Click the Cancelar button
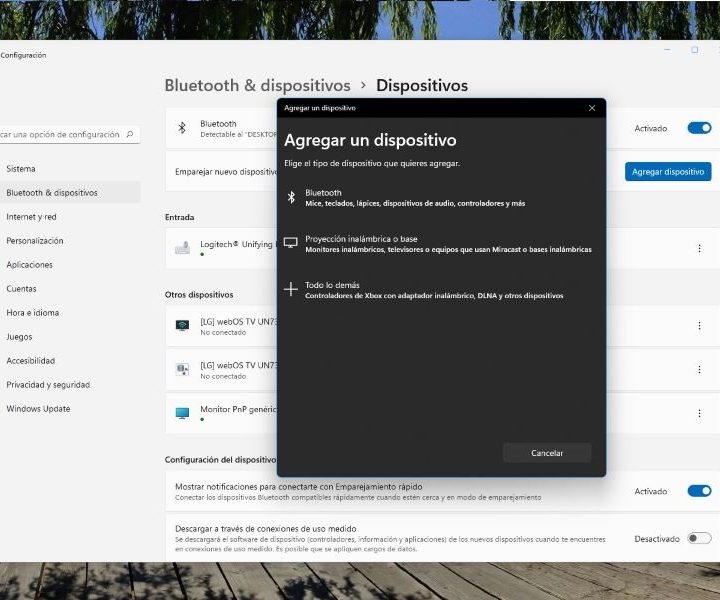 click(x=547, y=453)
